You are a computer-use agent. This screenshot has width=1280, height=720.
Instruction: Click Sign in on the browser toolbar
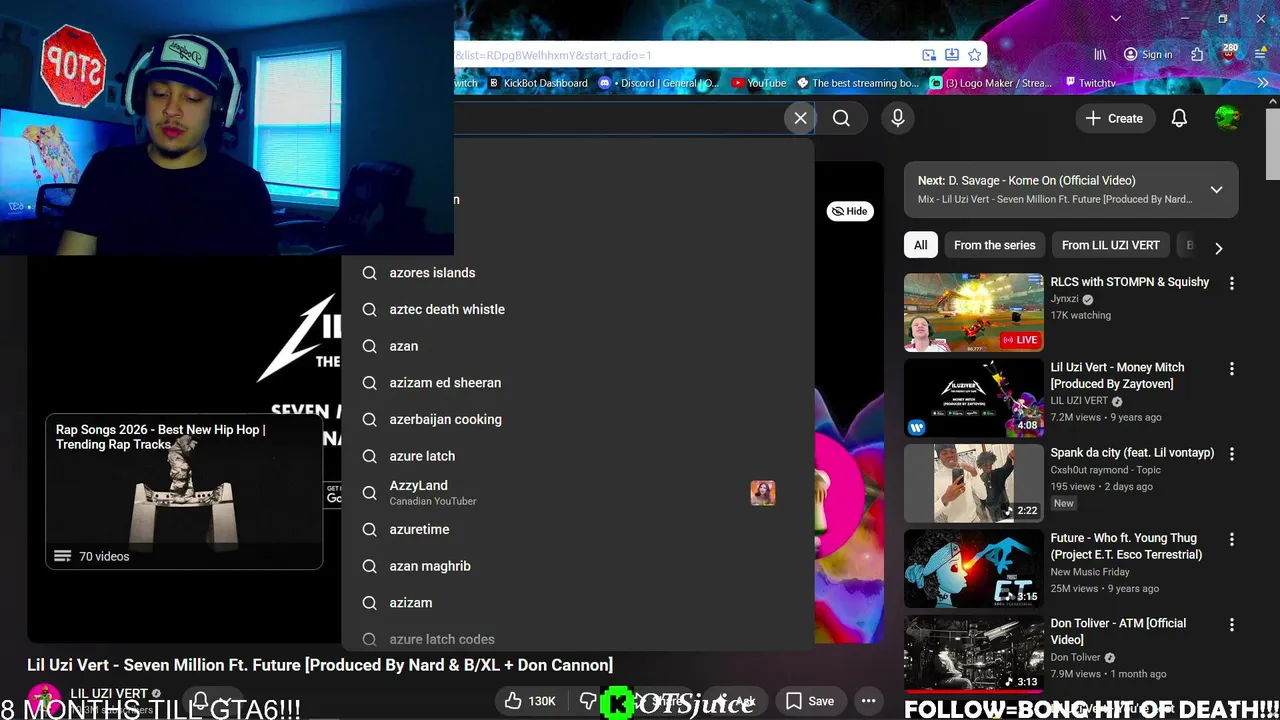[1148, 55]
